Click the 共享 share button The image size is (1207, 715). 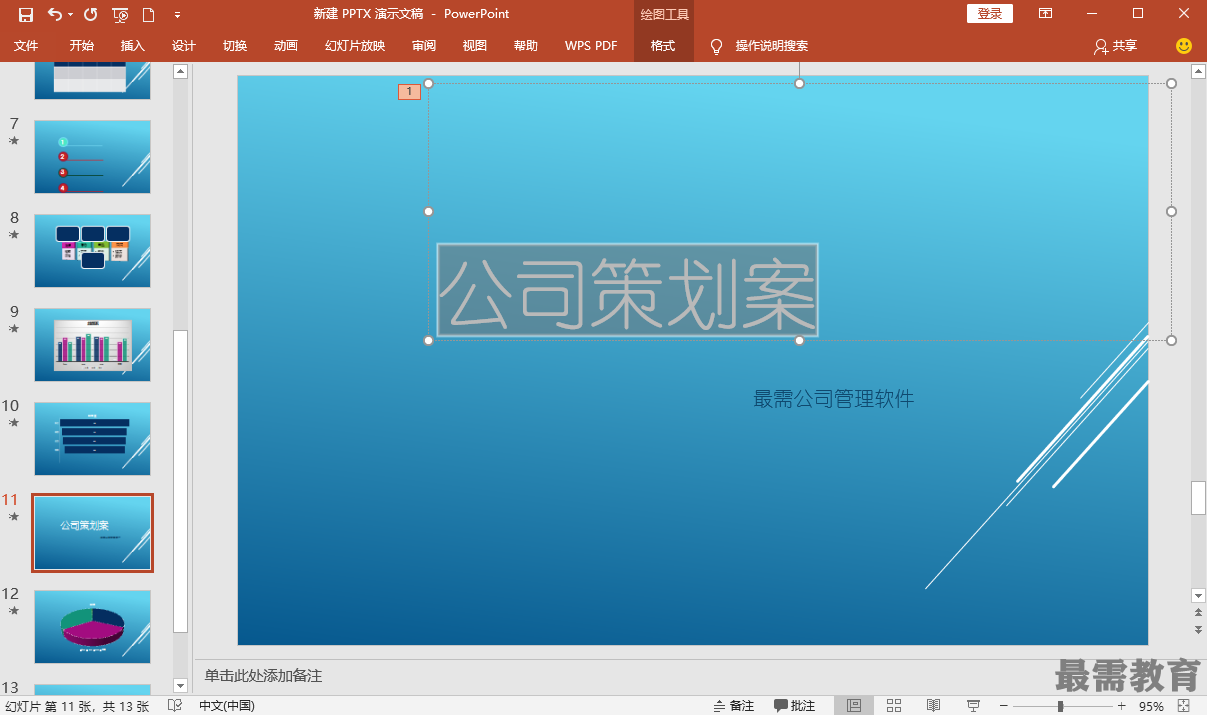pyautogui.click(x=1116, y=46)
